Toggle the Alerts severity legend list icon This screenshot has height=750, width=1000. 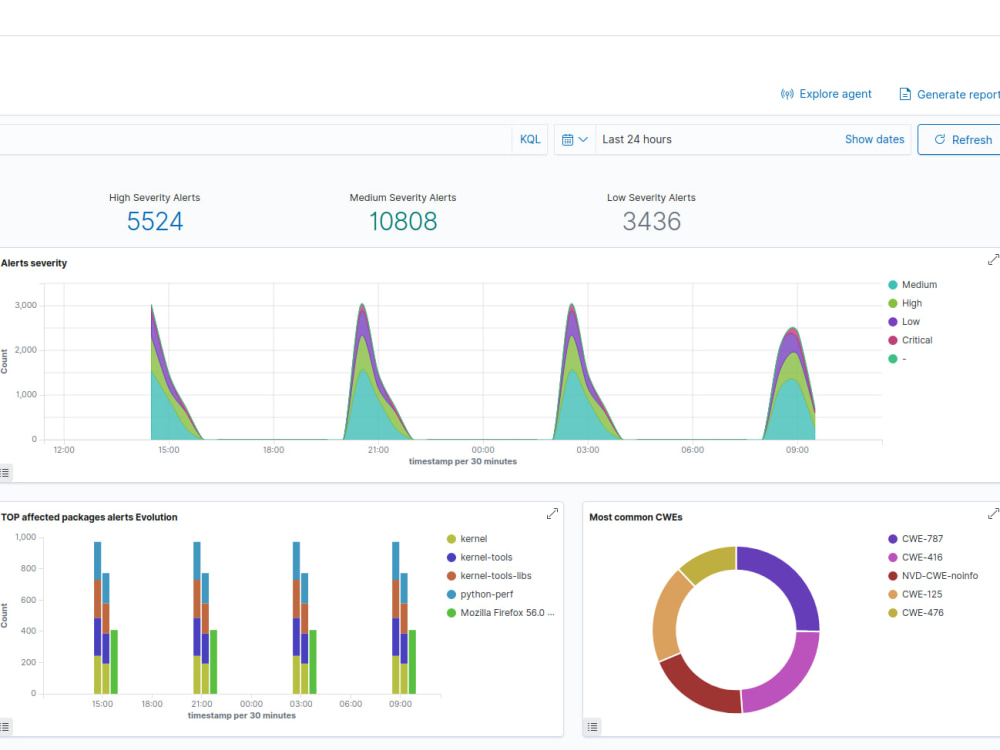(5, 473)
